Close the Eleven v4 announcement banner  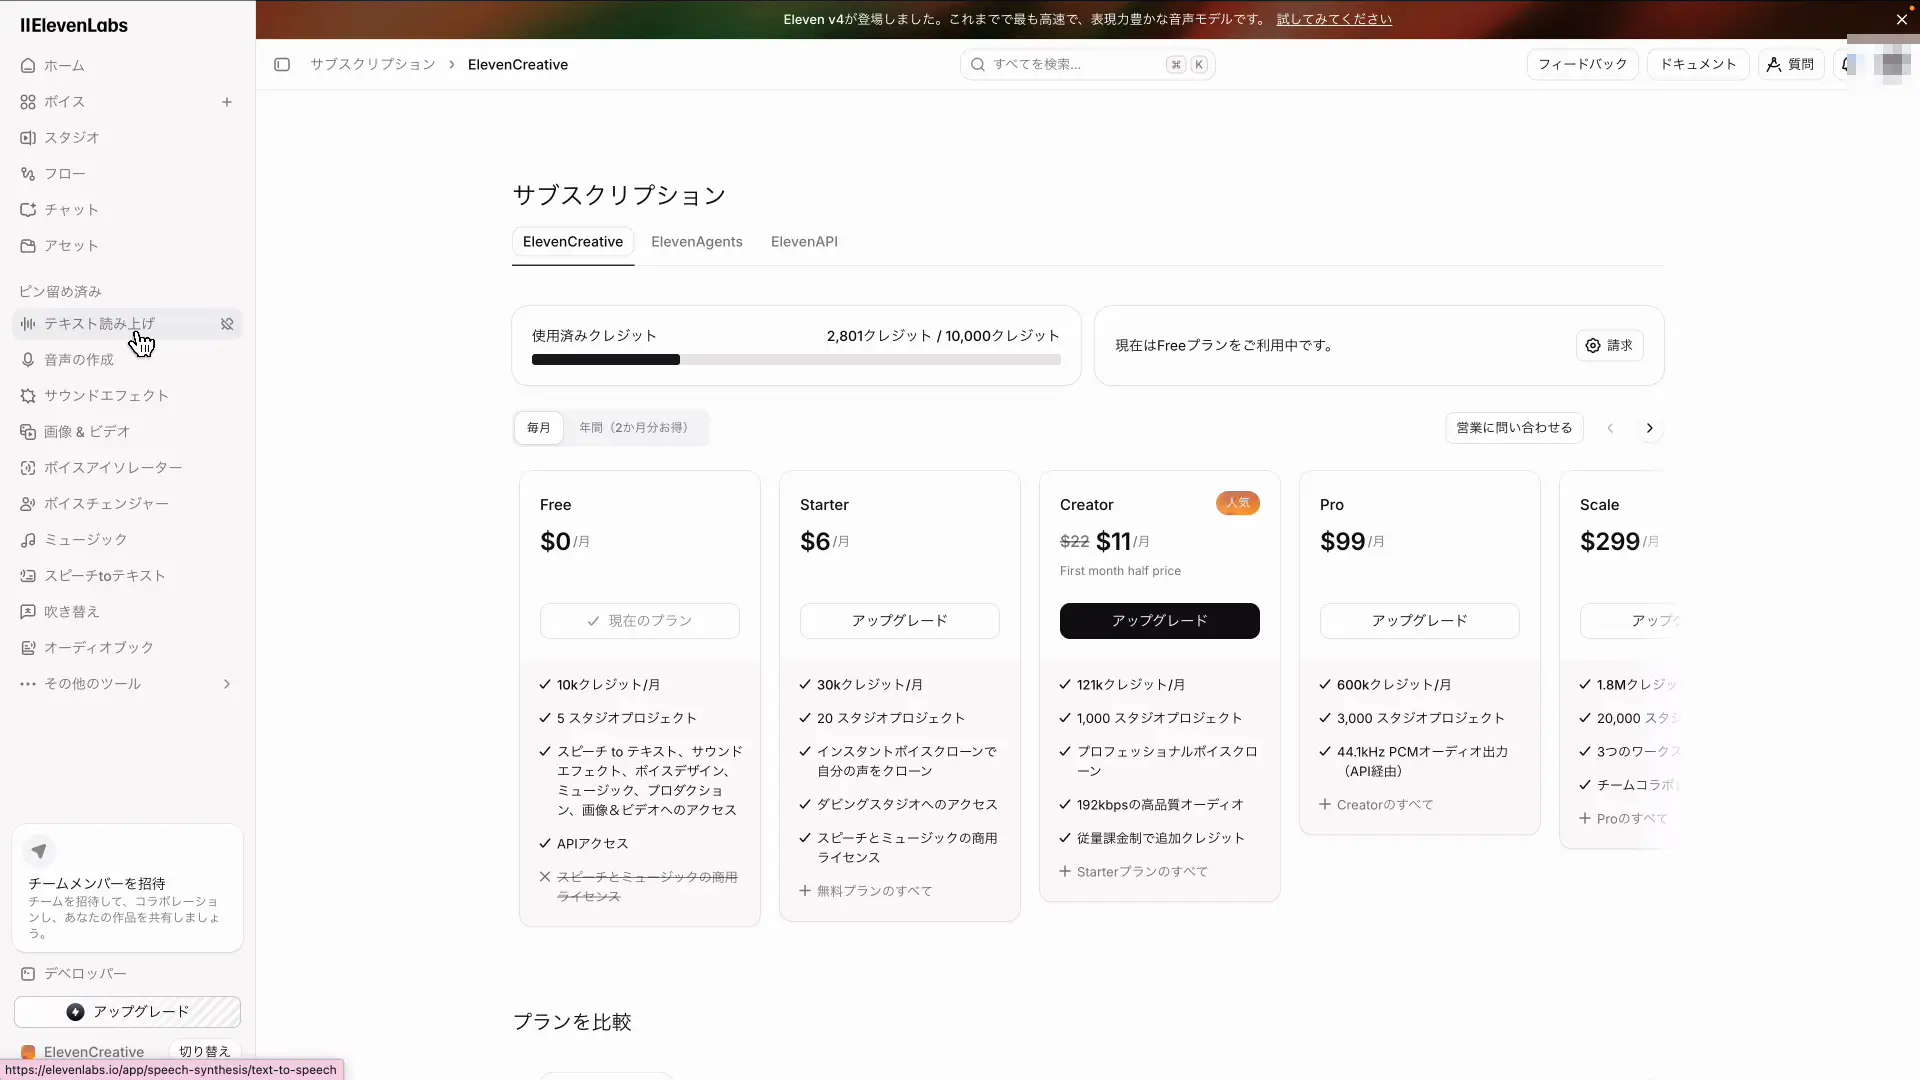(1901, 20)
